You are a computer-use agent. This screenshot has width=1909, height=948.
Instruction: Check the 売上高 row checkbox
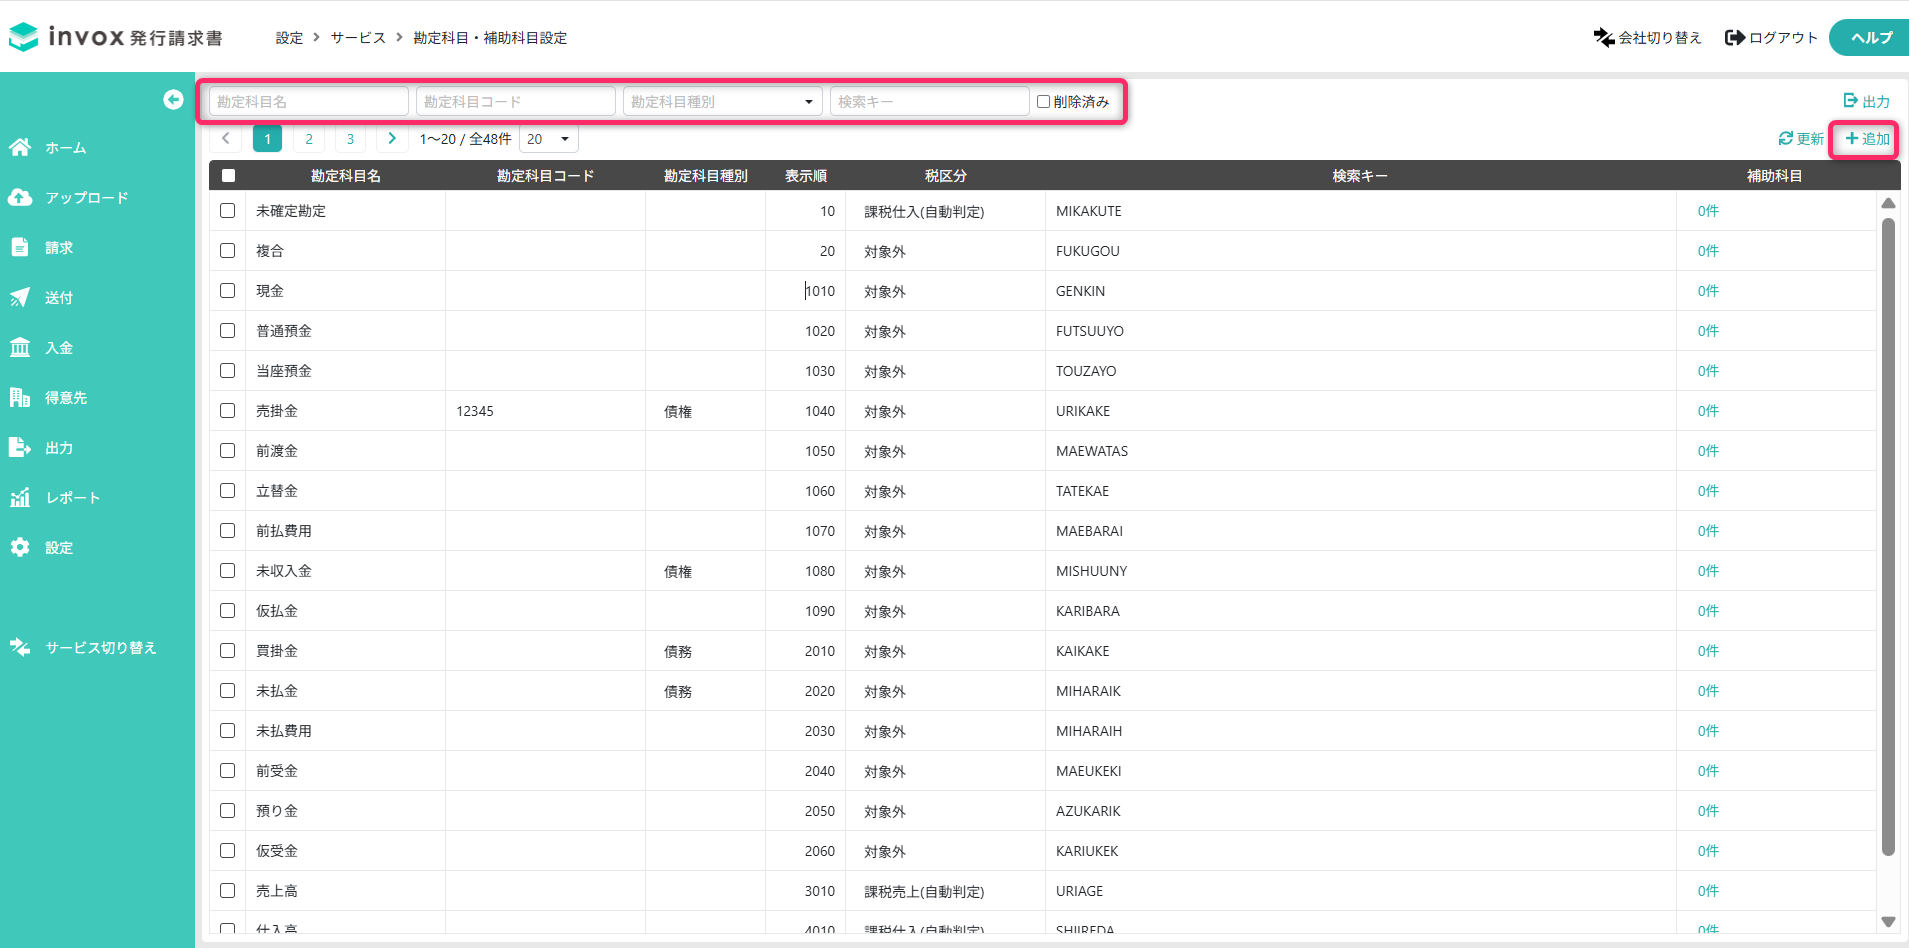(228, 891)
